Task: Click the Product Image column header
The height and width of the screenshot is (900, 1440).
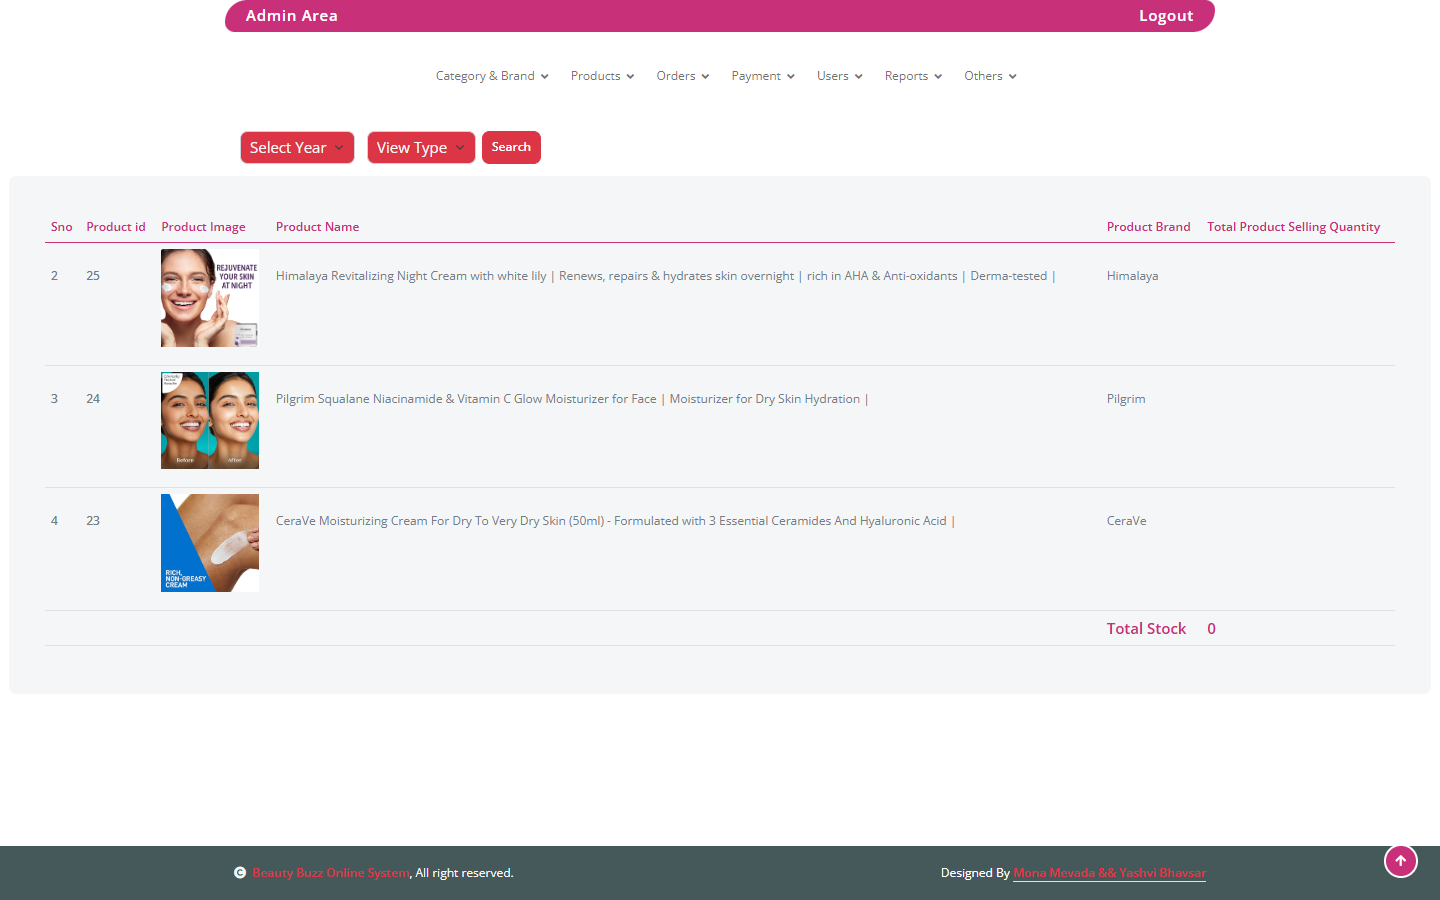Action: click(203, 227)
